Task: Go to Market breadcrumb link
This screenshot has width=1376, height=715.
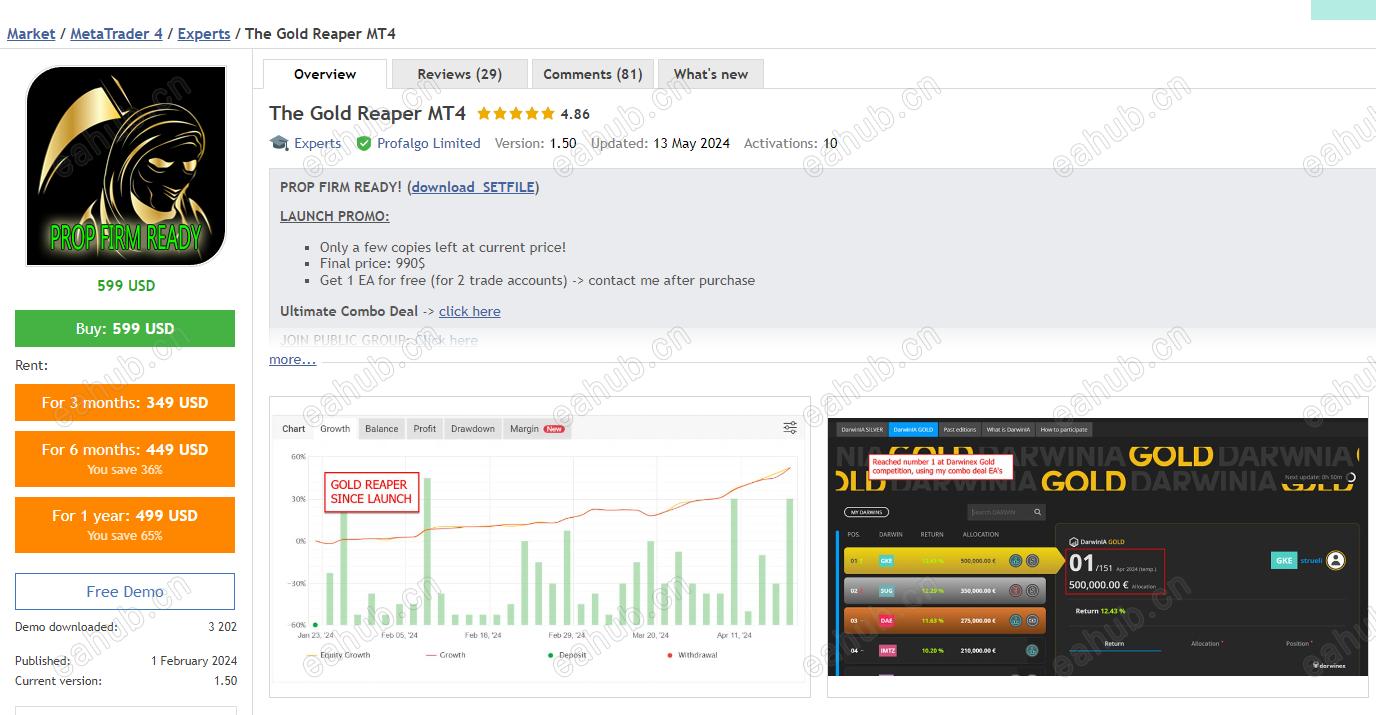Action: coord(31,34)
